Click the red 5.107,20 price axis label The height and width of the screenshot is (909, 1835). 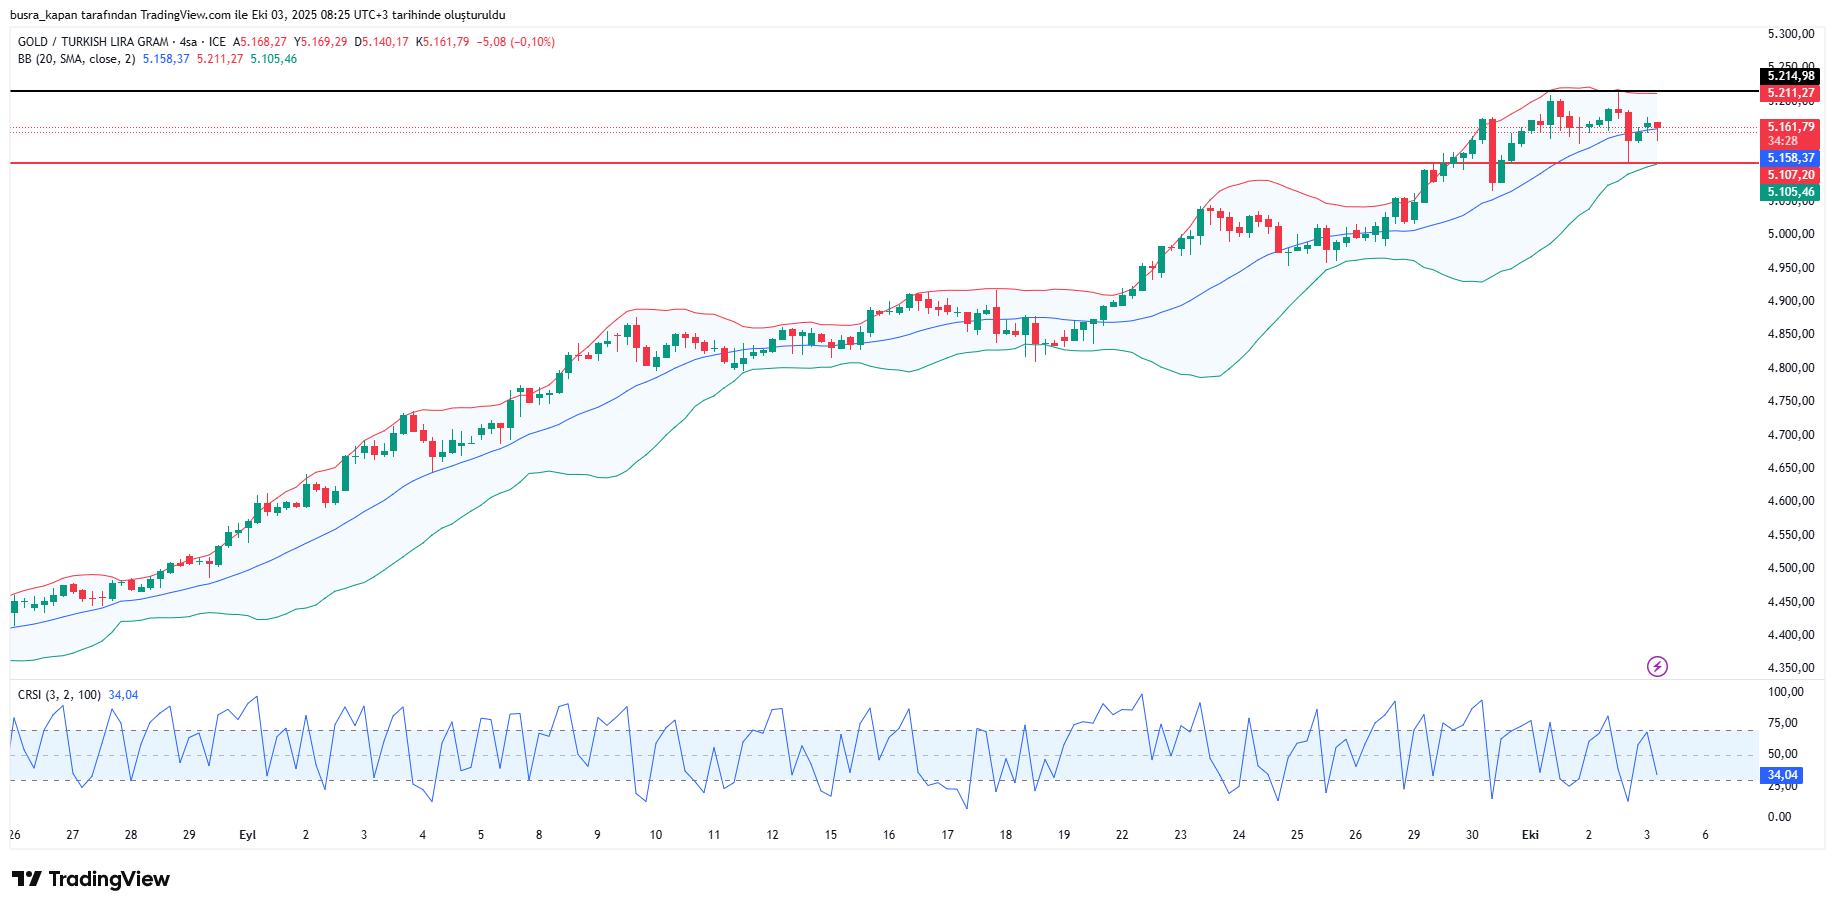coord(1790,175)
